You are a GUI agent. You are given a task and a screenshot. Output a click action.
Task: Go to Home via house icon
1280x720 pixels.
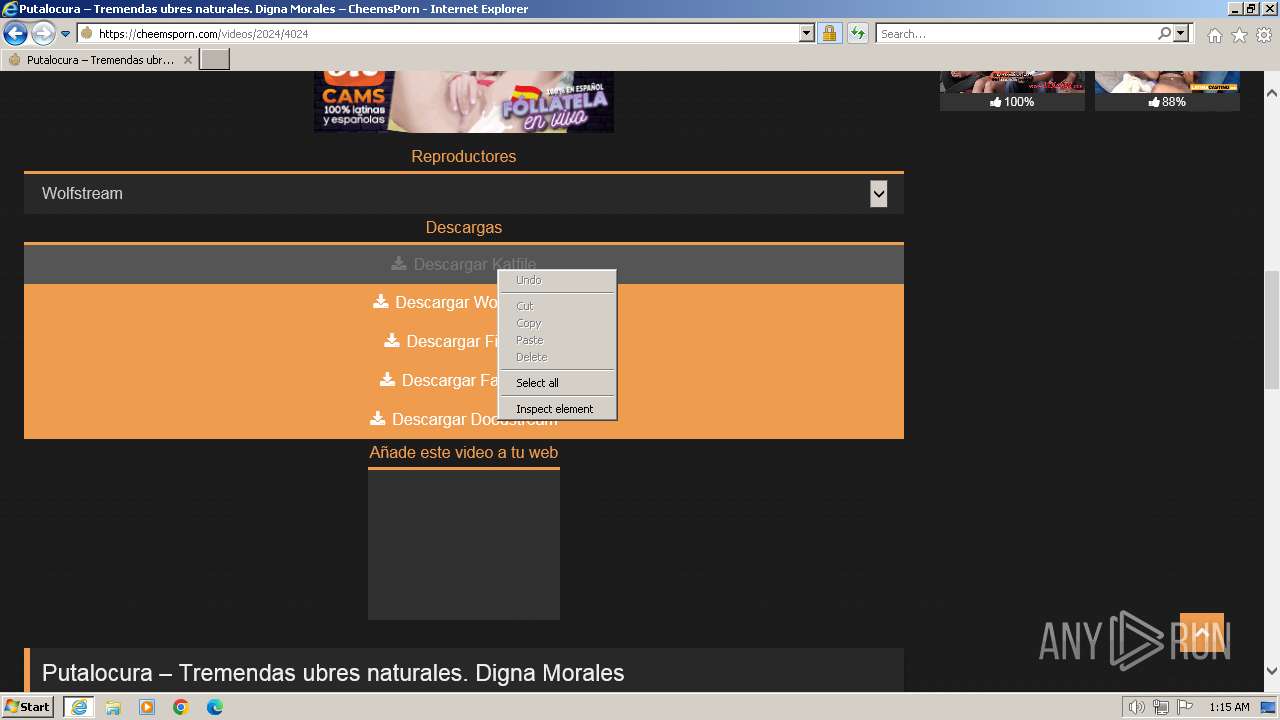point(1214,35)
